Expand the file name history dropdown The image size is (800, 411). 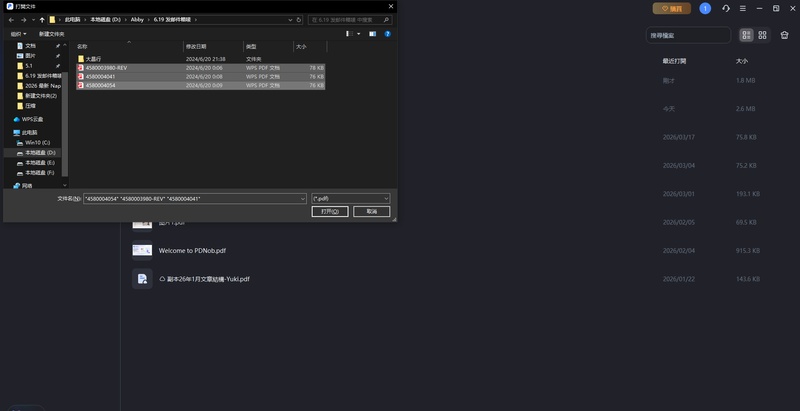[x=302, y=199]
